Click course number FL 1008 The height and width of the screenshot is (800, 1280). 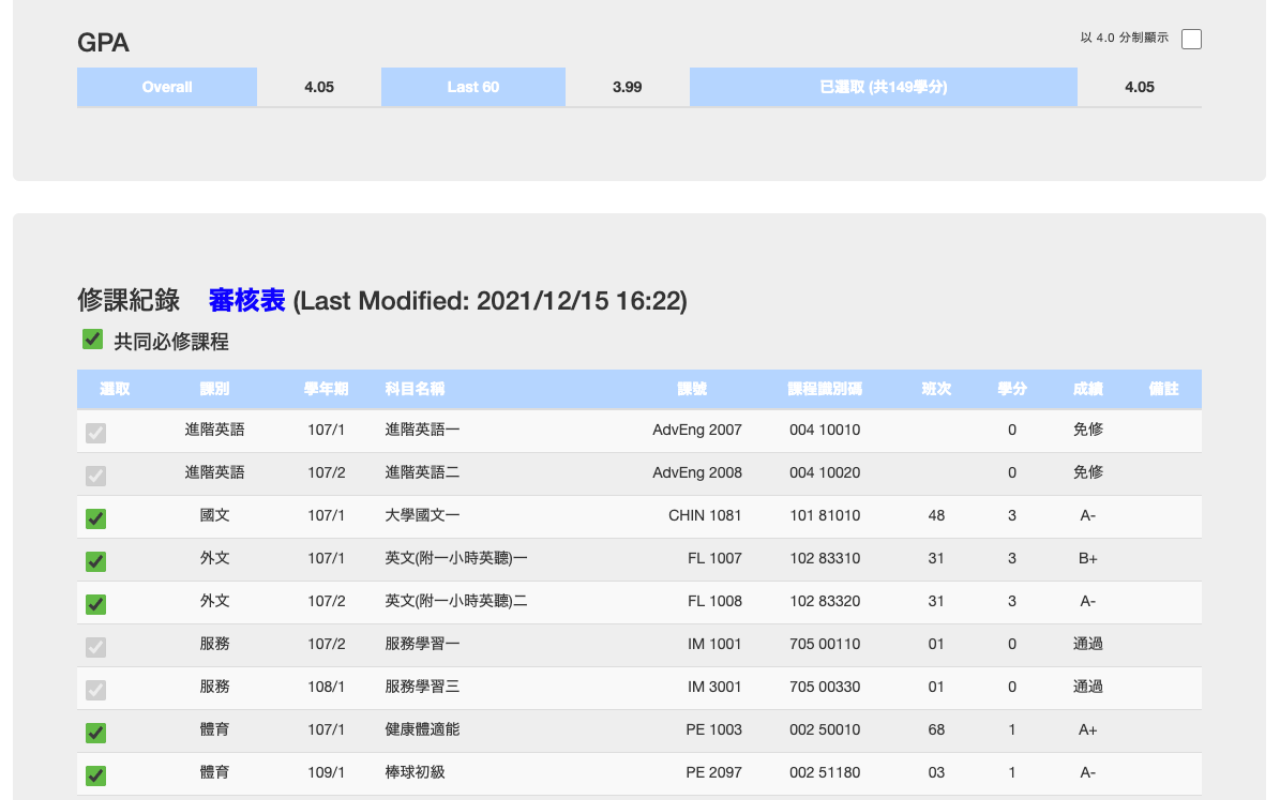(x=715, y=601)
